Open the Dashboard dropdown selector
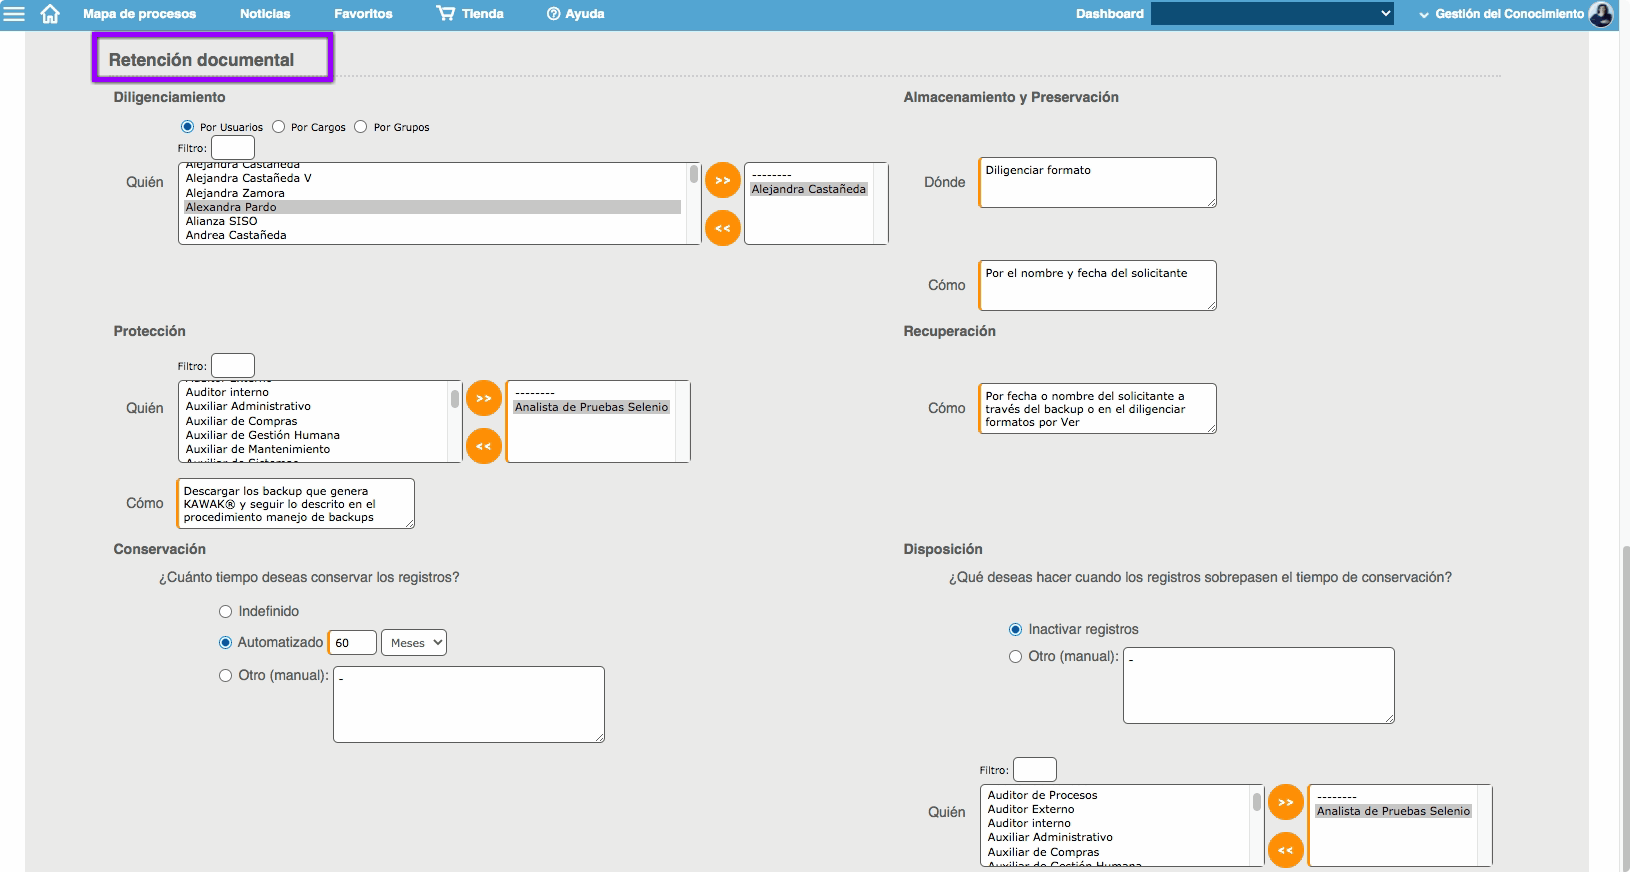The width and height of the screenshot is (1630, 872). (x=1272, y=13)
